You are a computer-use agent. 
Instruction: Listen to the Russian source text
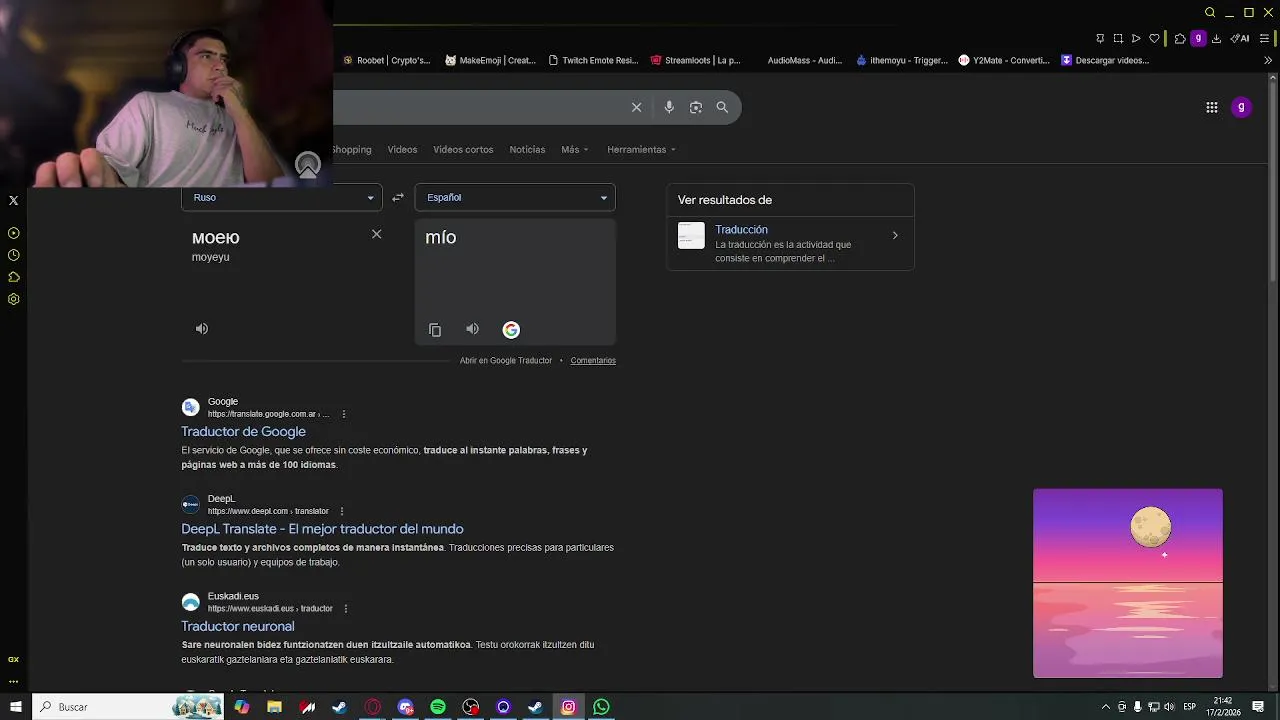tap(202, 328)
